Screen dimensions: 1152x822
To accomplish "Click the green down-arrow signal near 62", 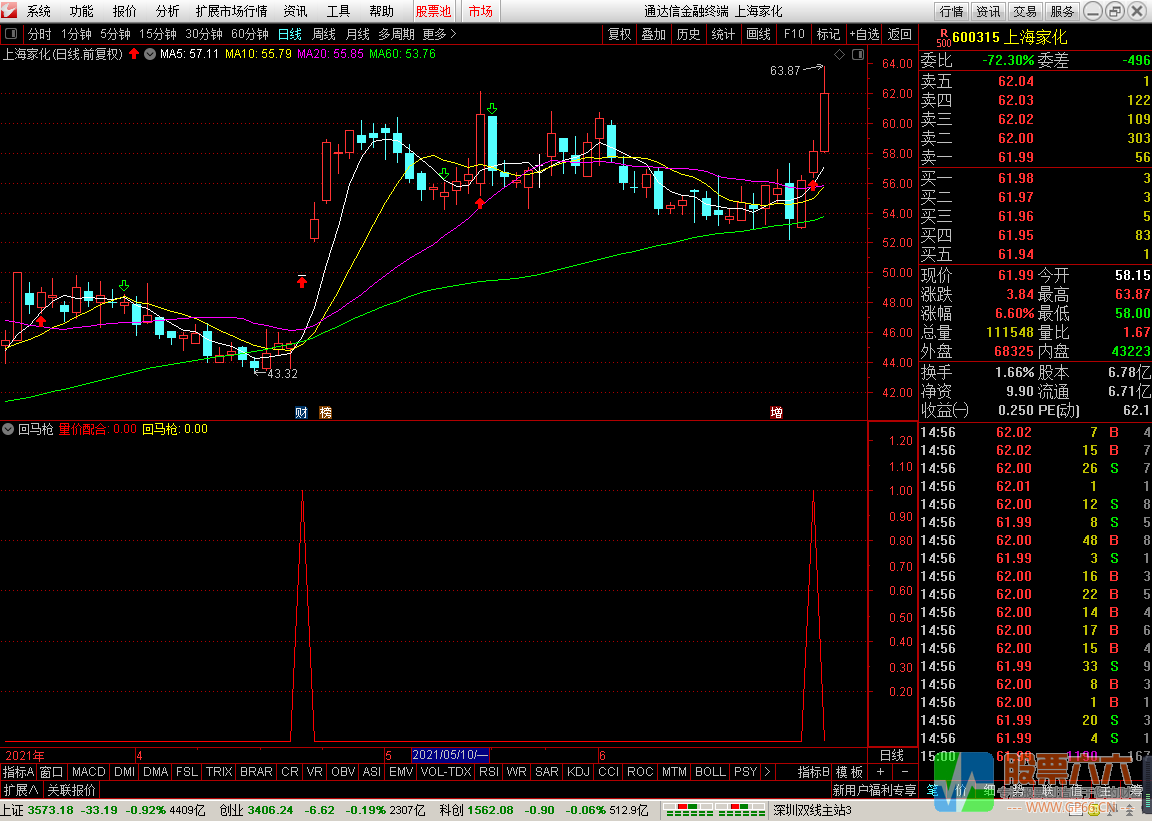I will pos(492,109).
